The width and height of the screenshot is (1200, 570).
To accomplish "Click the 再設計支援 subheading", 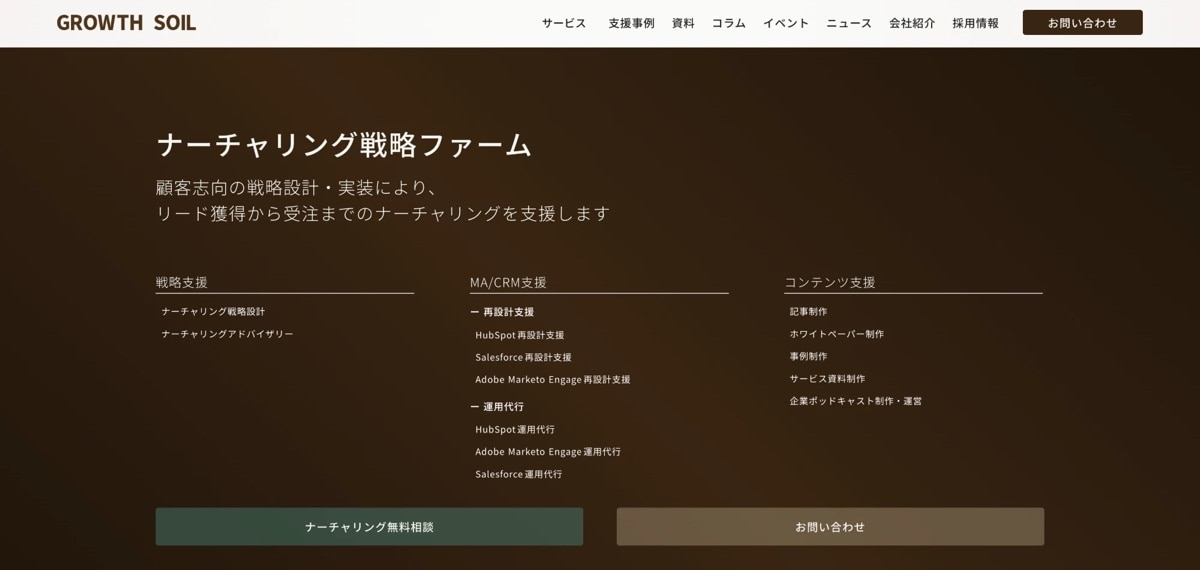I will tap(503, 312).
